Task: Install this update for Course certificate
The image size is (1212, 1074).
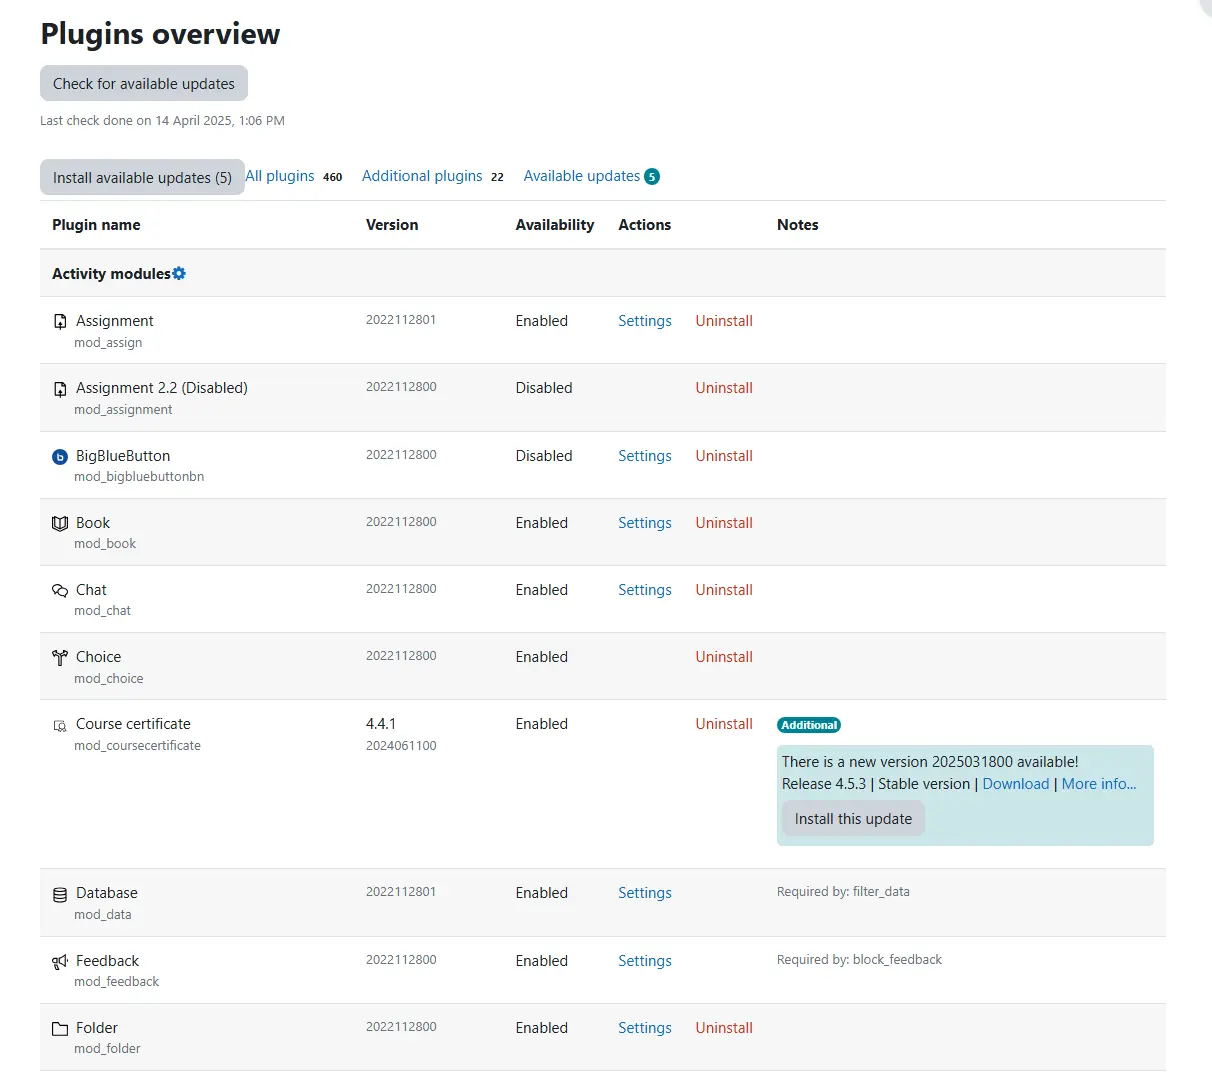Action: (853, 819)
